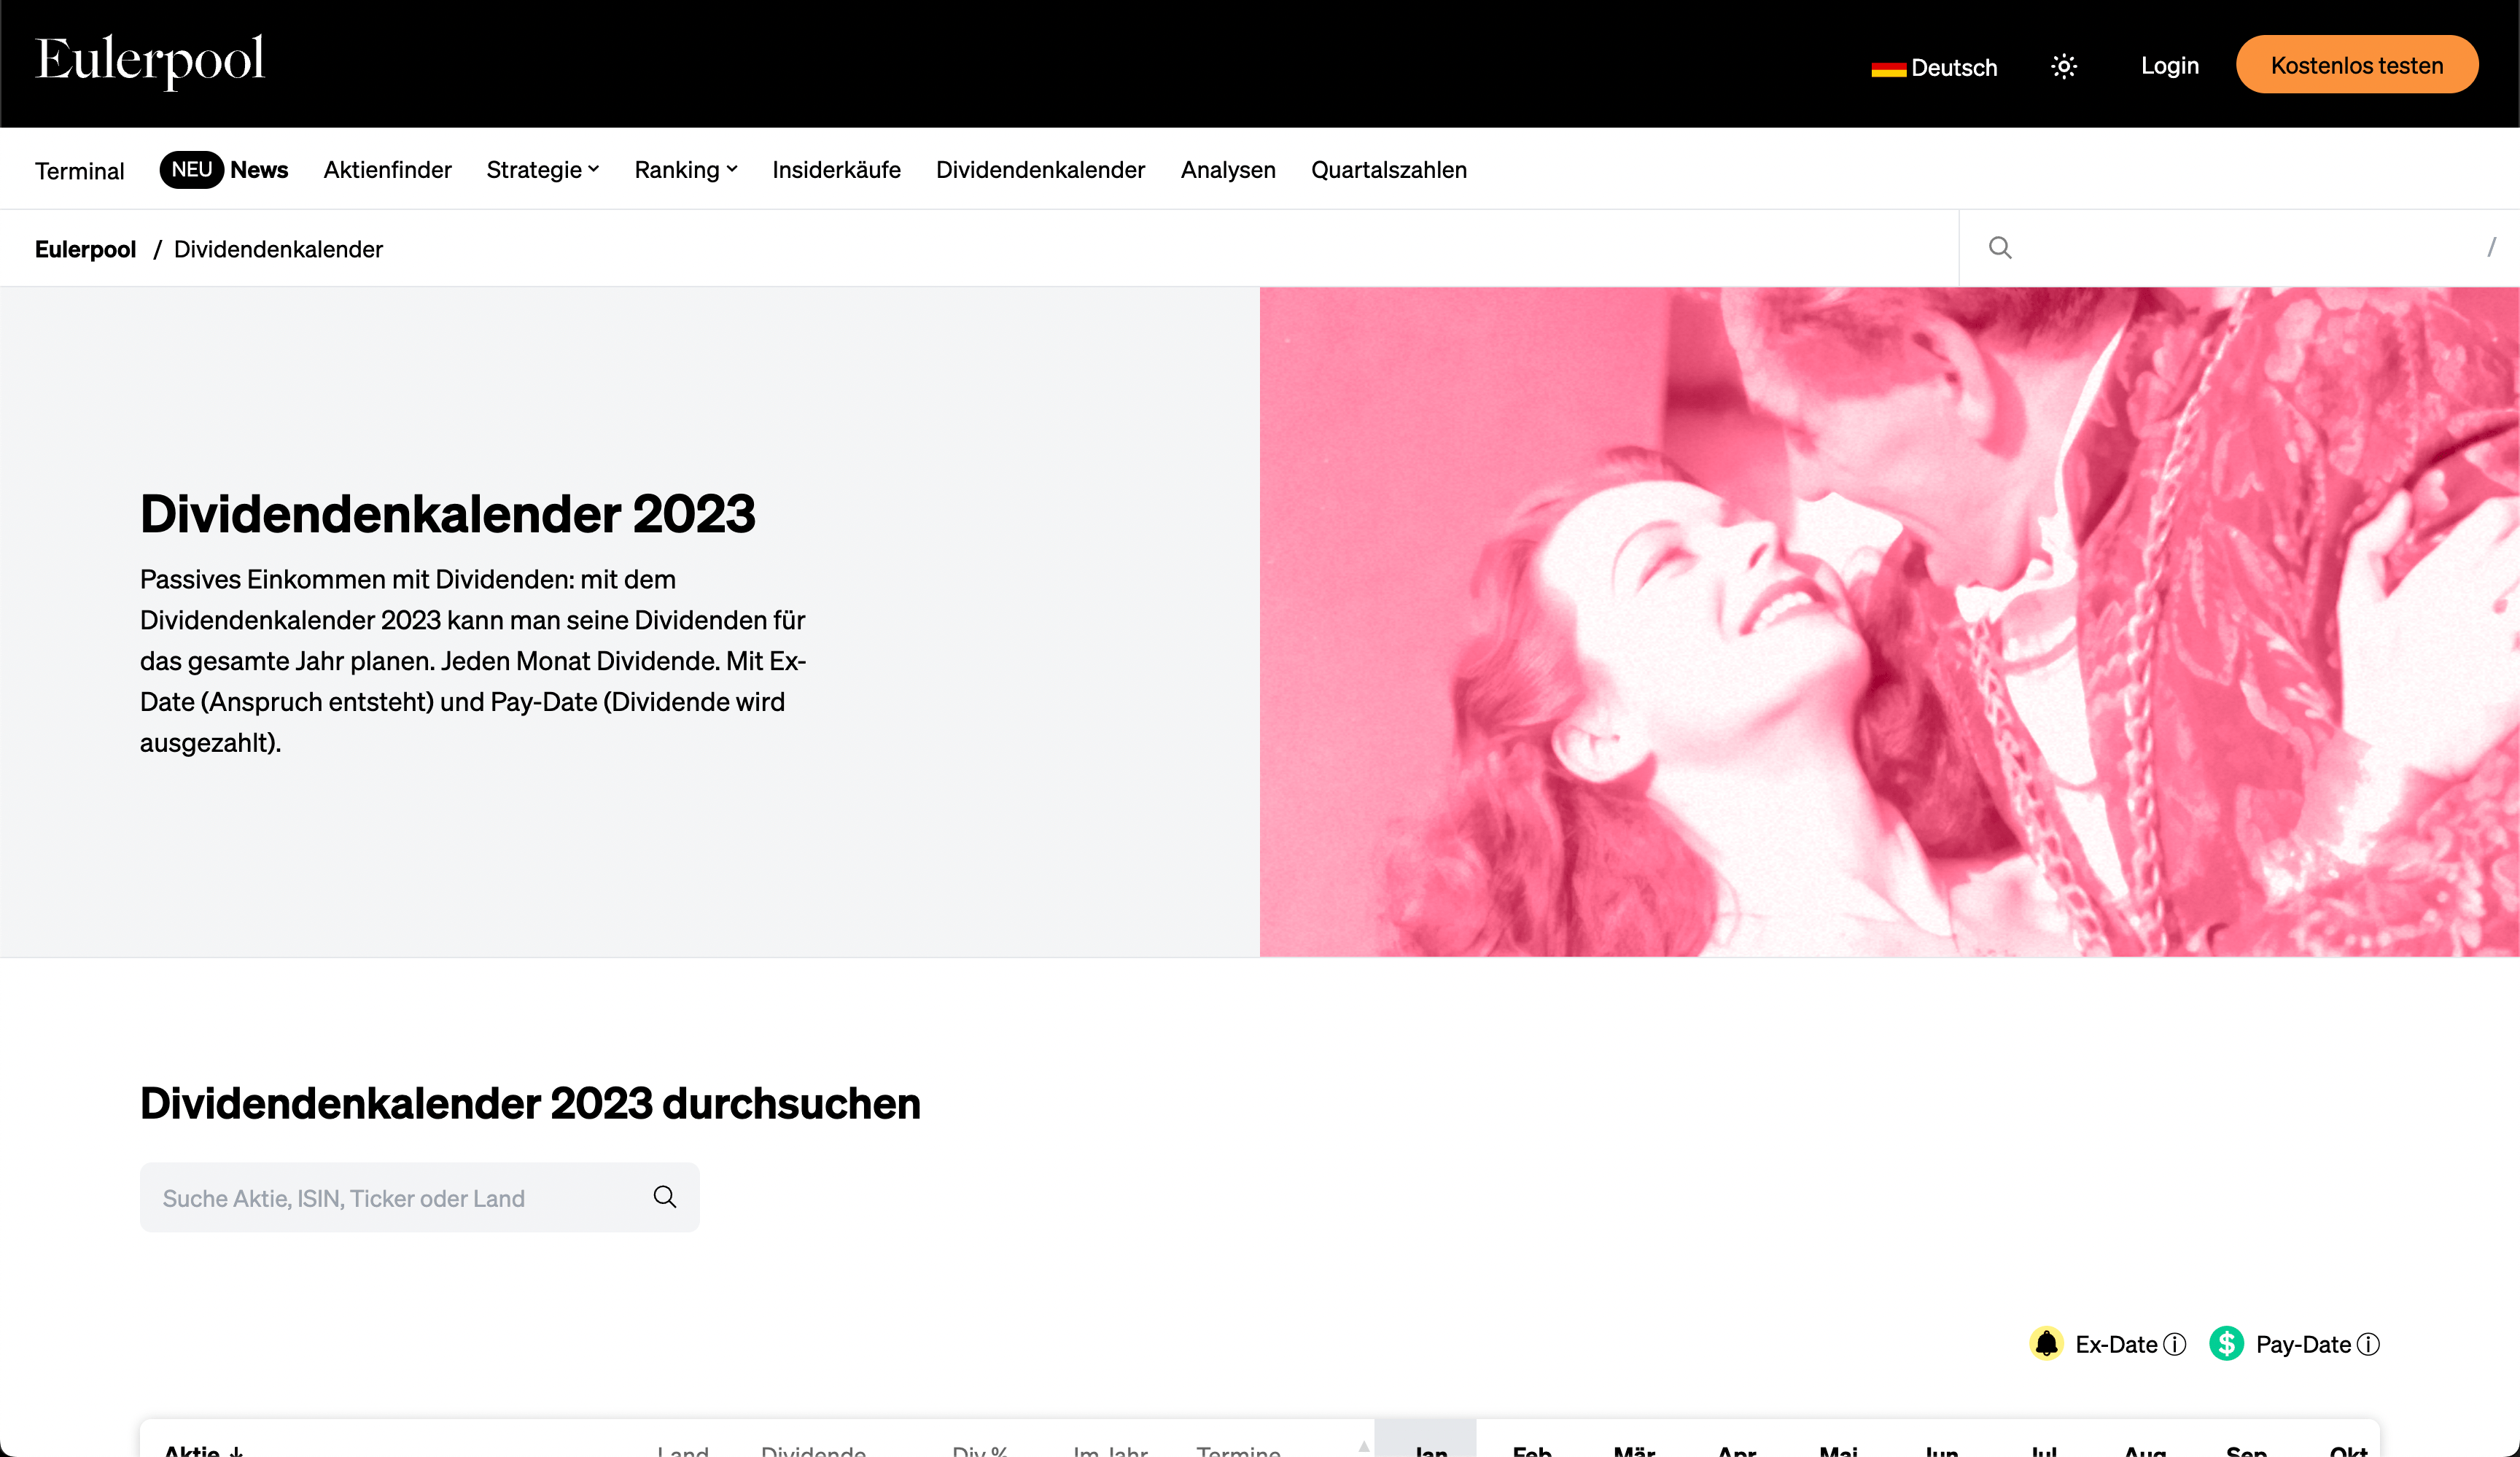Click the German flag icon
The height and width of the screenshot is (1457, 2520).
1888,68
